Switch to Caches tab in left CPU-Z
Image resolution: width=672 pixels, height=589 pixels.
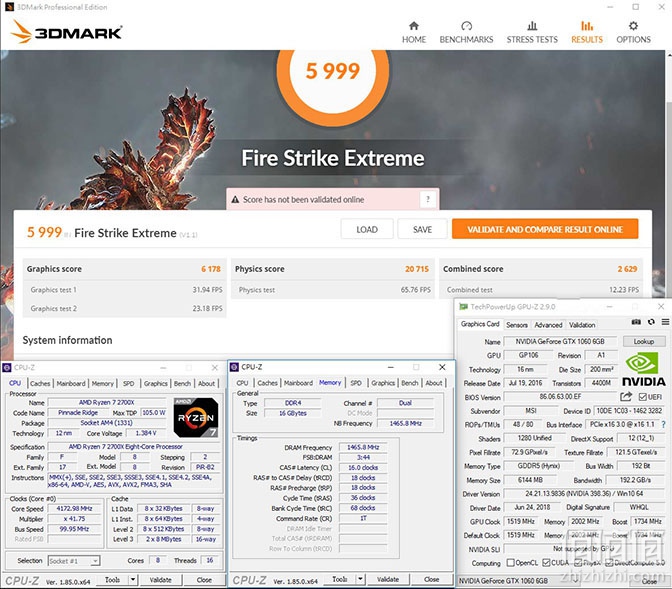[x=40, y=383]
